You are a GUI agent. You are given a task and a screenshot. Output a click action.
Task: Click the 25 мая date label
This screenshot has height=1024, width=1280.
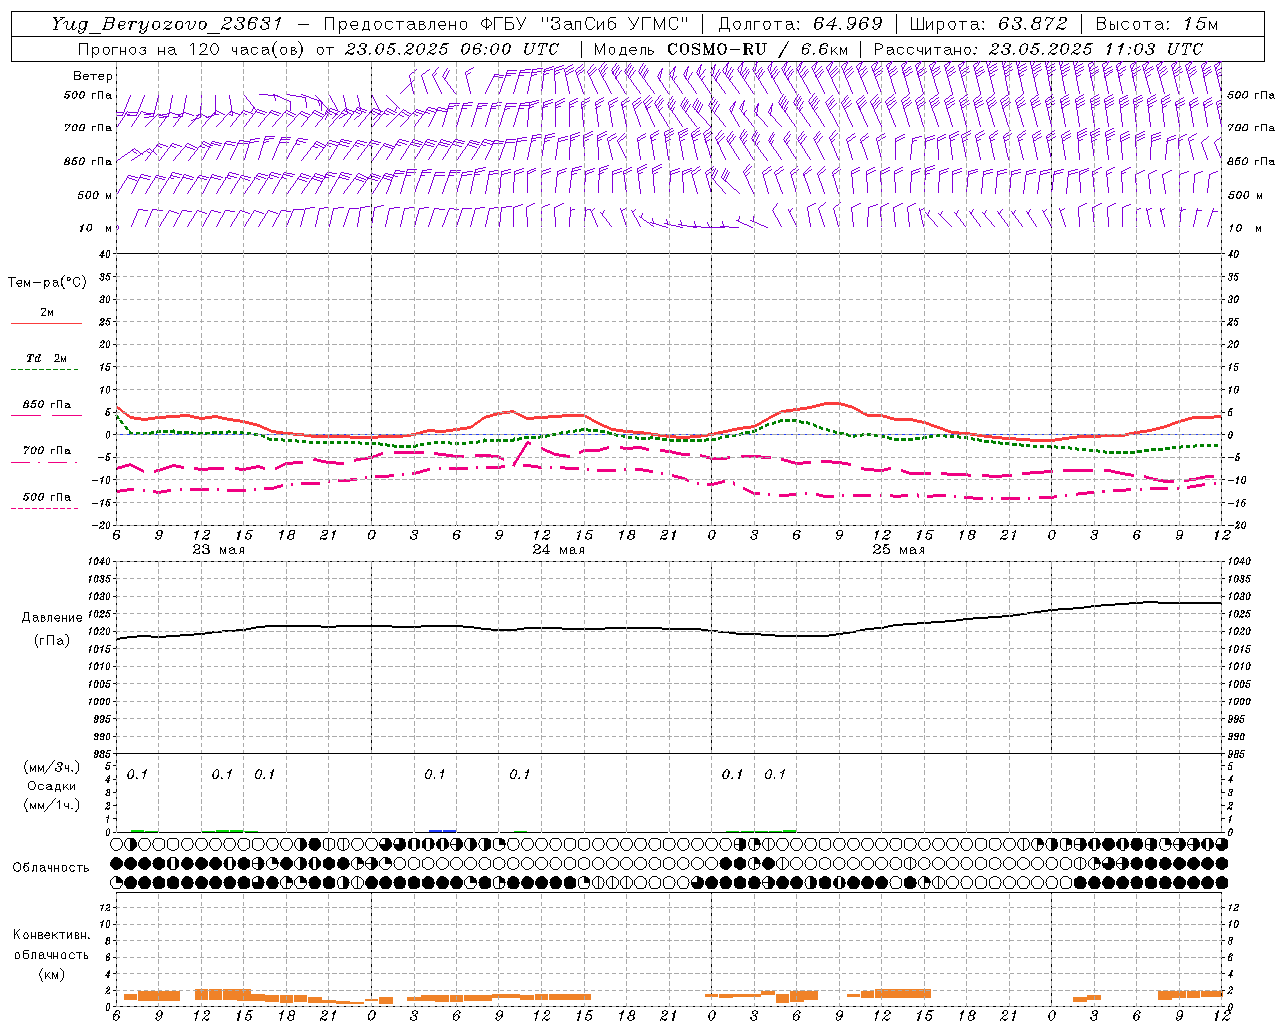click(898, 550)
